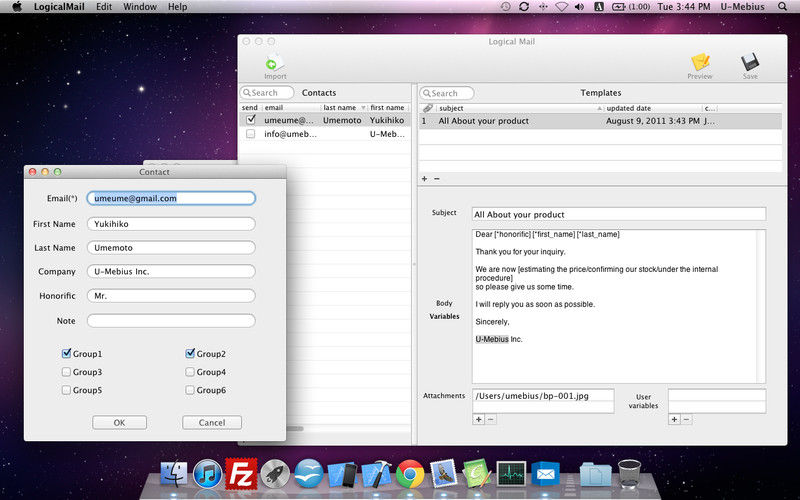Click the email column header in Contacts
Image resolution: width=800 pixels, height=500 pixels.
click(x=291, y=108)
